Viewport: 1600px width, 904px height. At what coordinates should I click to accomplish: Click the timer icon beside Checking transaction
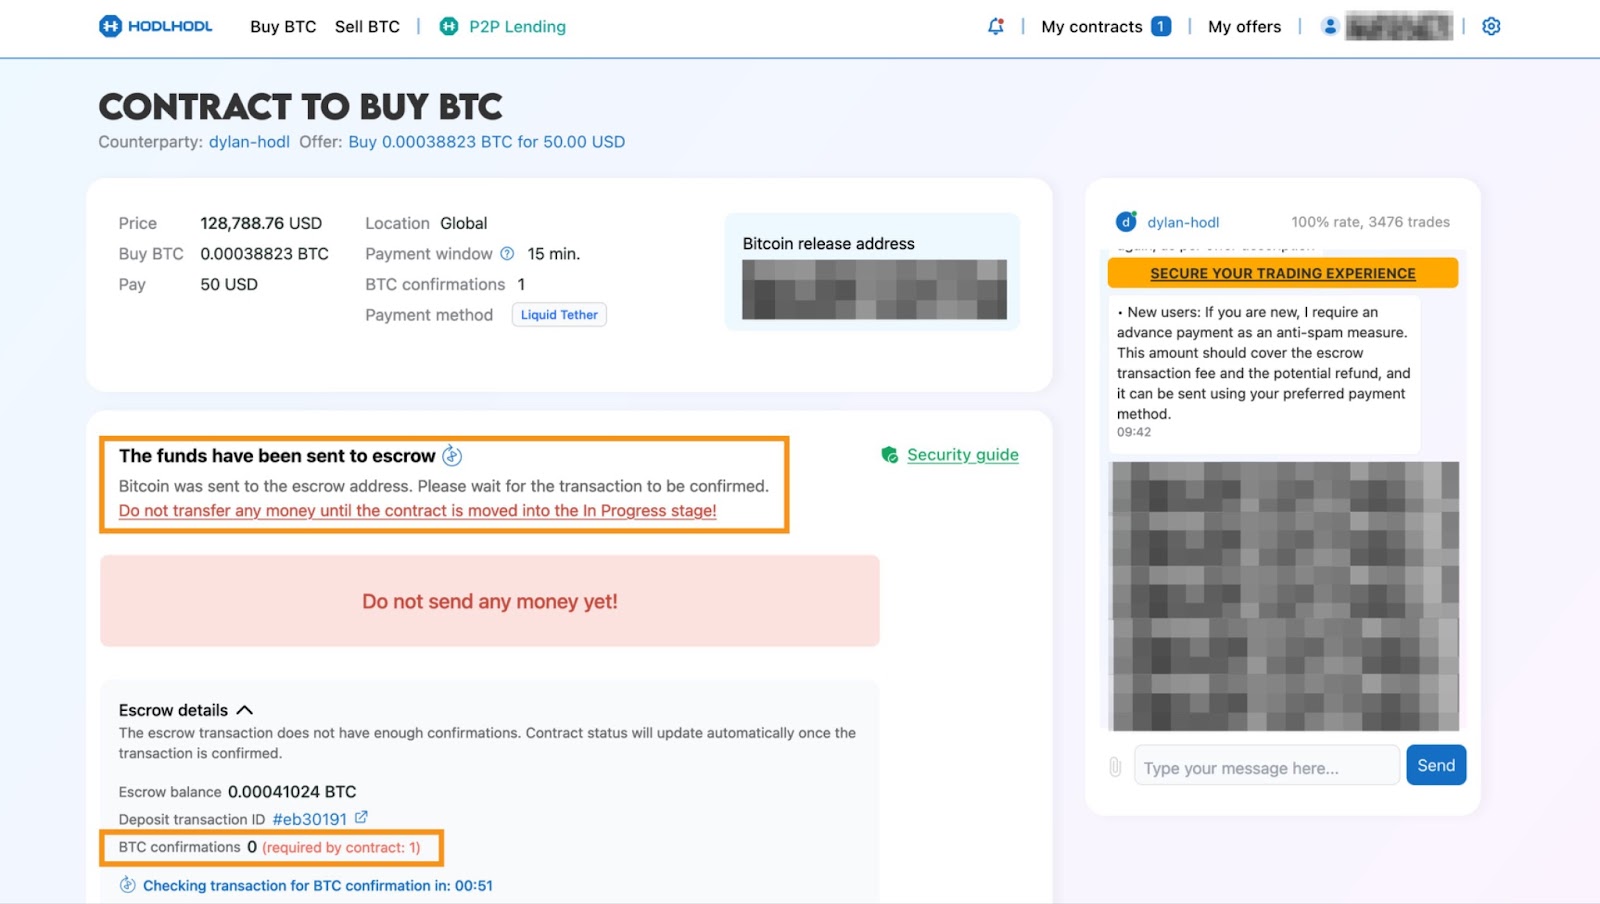pos(127,885)
